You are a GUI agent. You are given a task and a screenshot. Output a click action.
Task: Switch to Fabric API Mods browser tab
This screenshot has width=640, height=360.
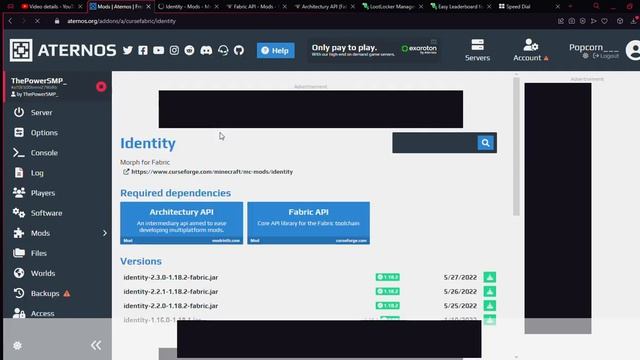(256, 7)
